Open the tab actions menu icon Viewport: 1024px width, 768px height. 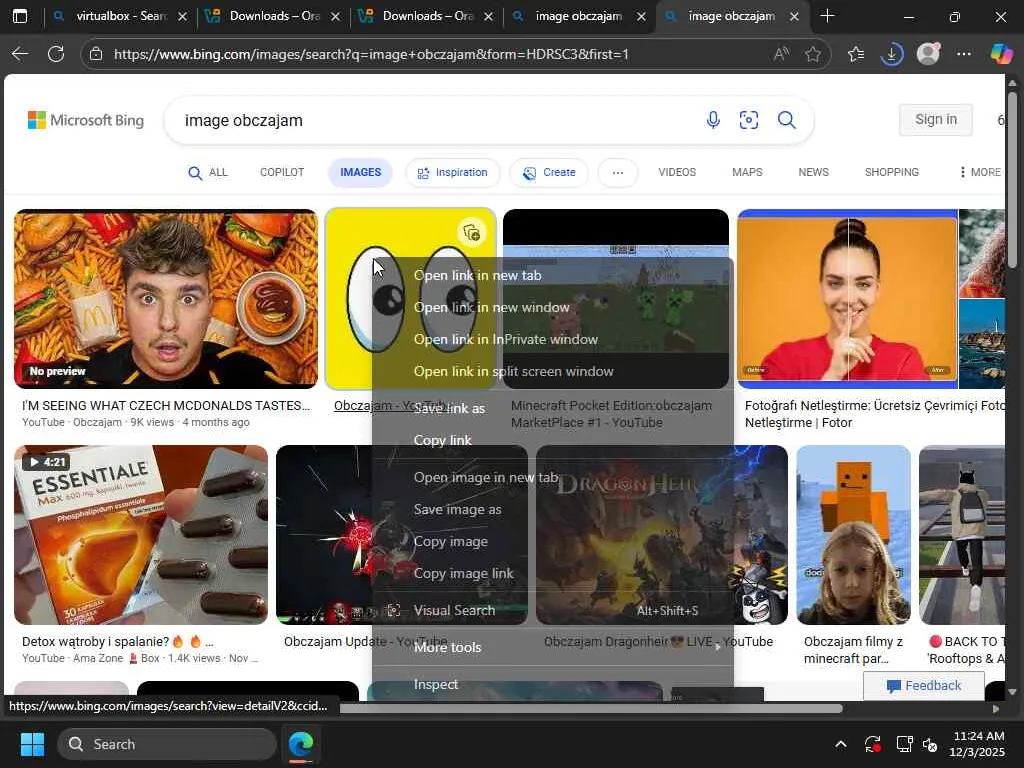(20, 16)
